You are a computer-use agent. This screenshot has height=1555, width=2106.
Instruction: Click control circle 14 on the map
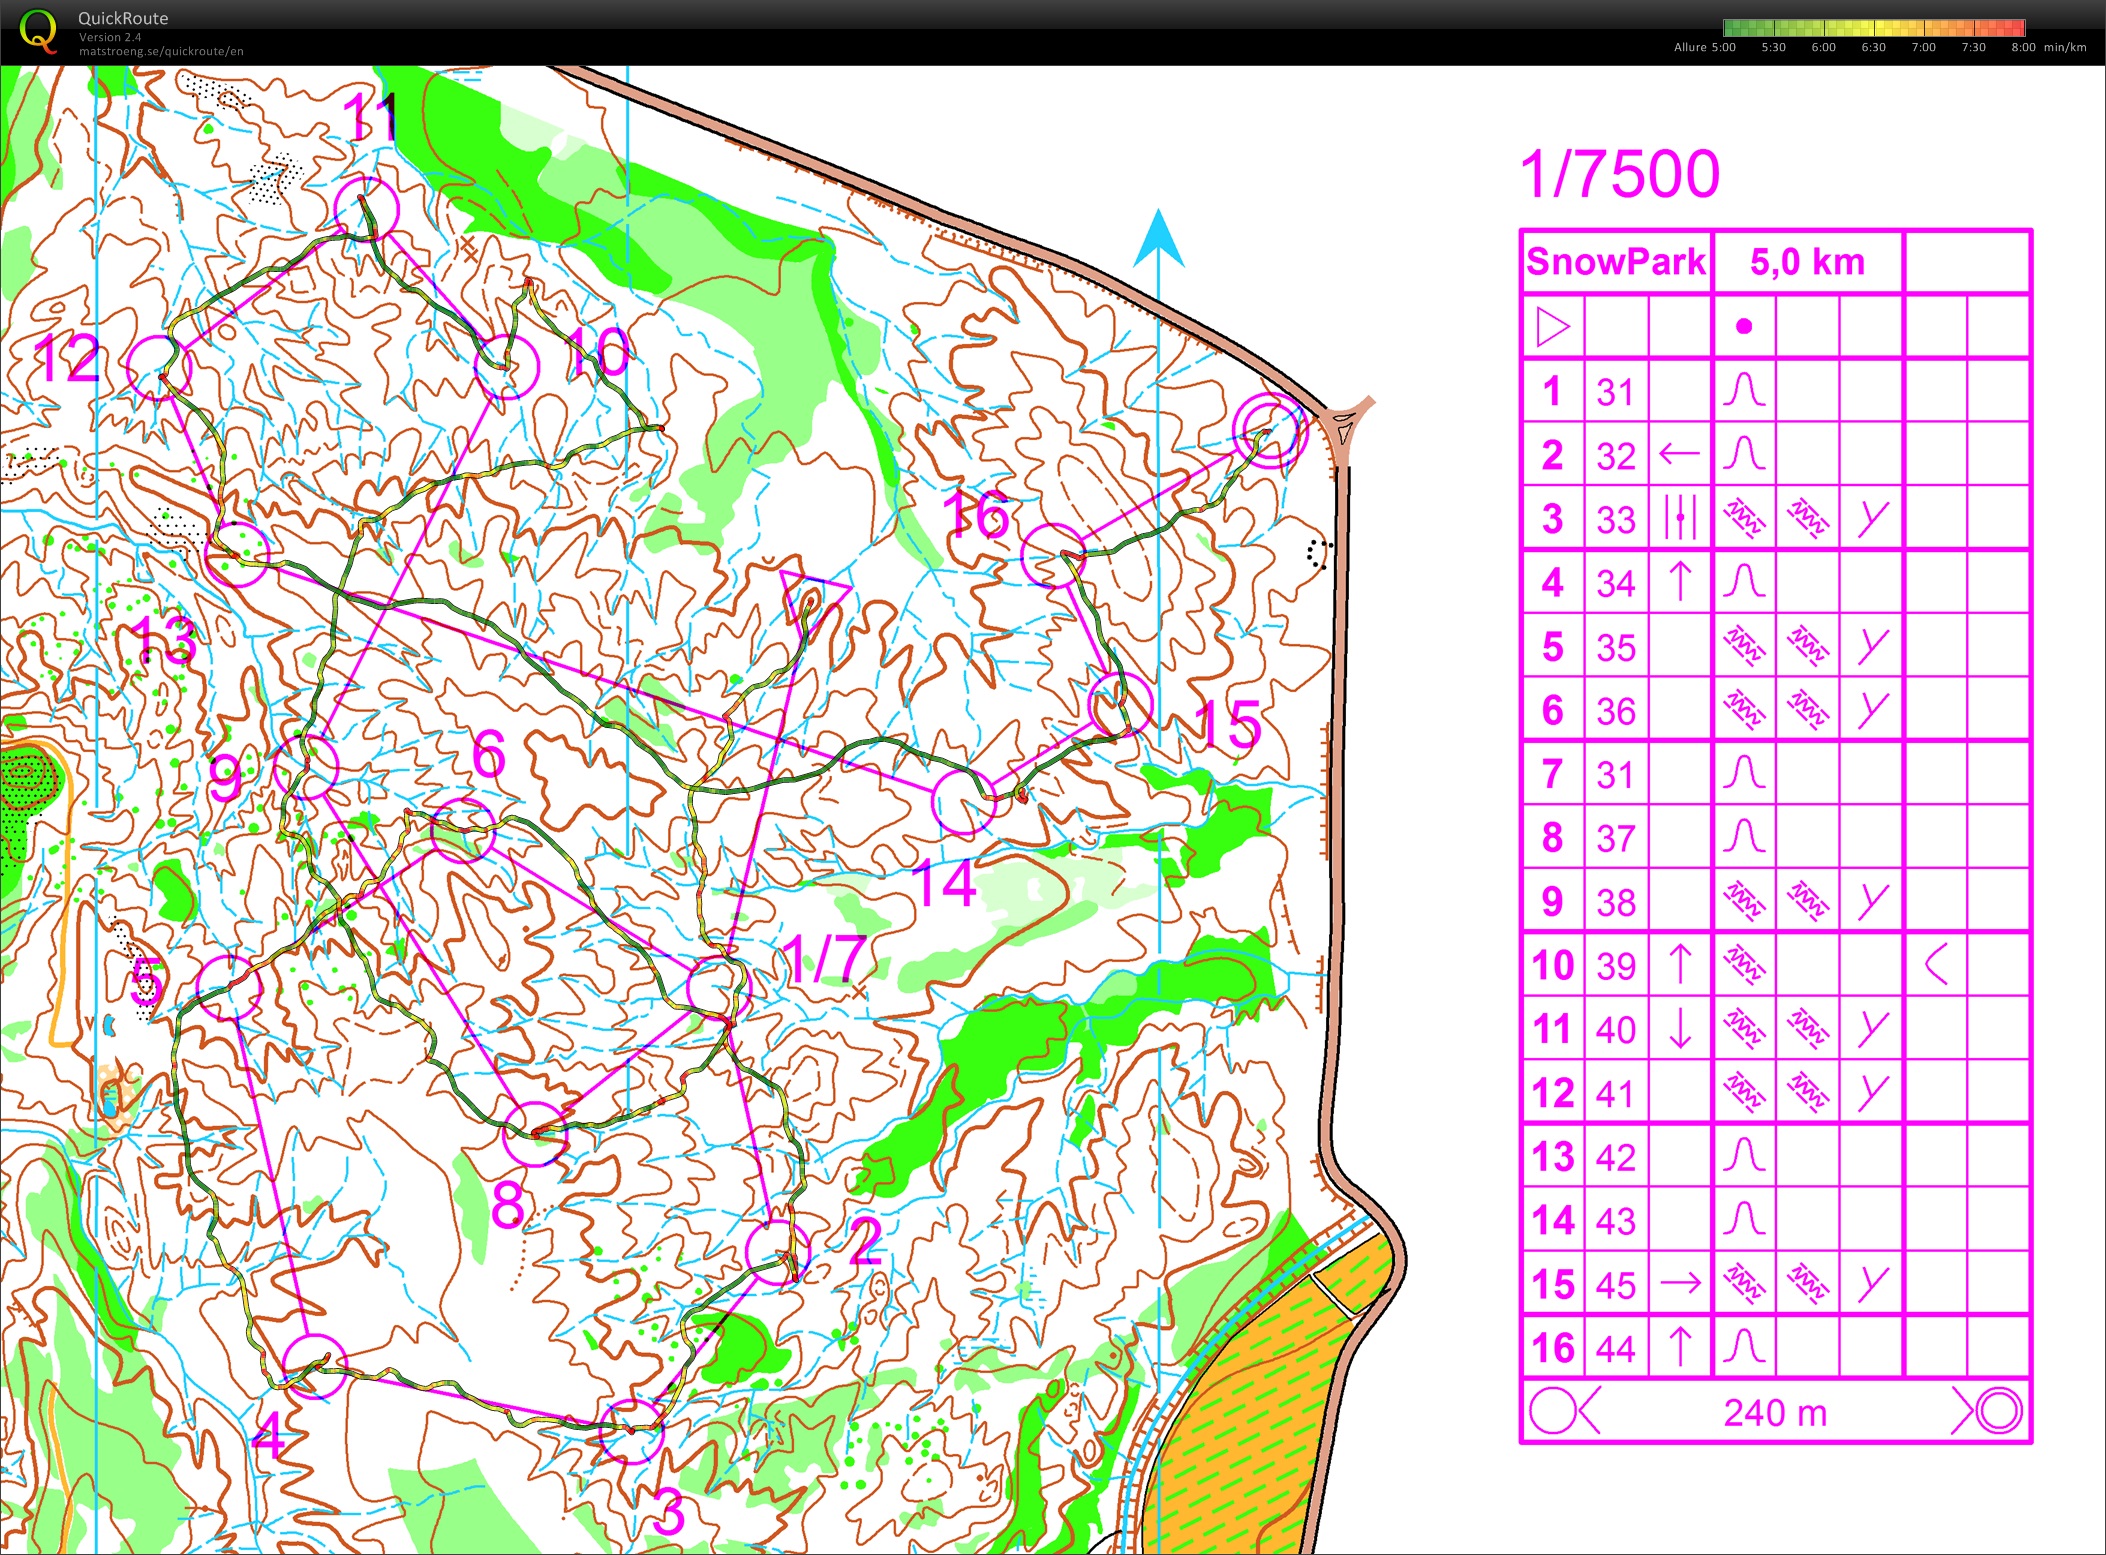[x=965, y=802]
